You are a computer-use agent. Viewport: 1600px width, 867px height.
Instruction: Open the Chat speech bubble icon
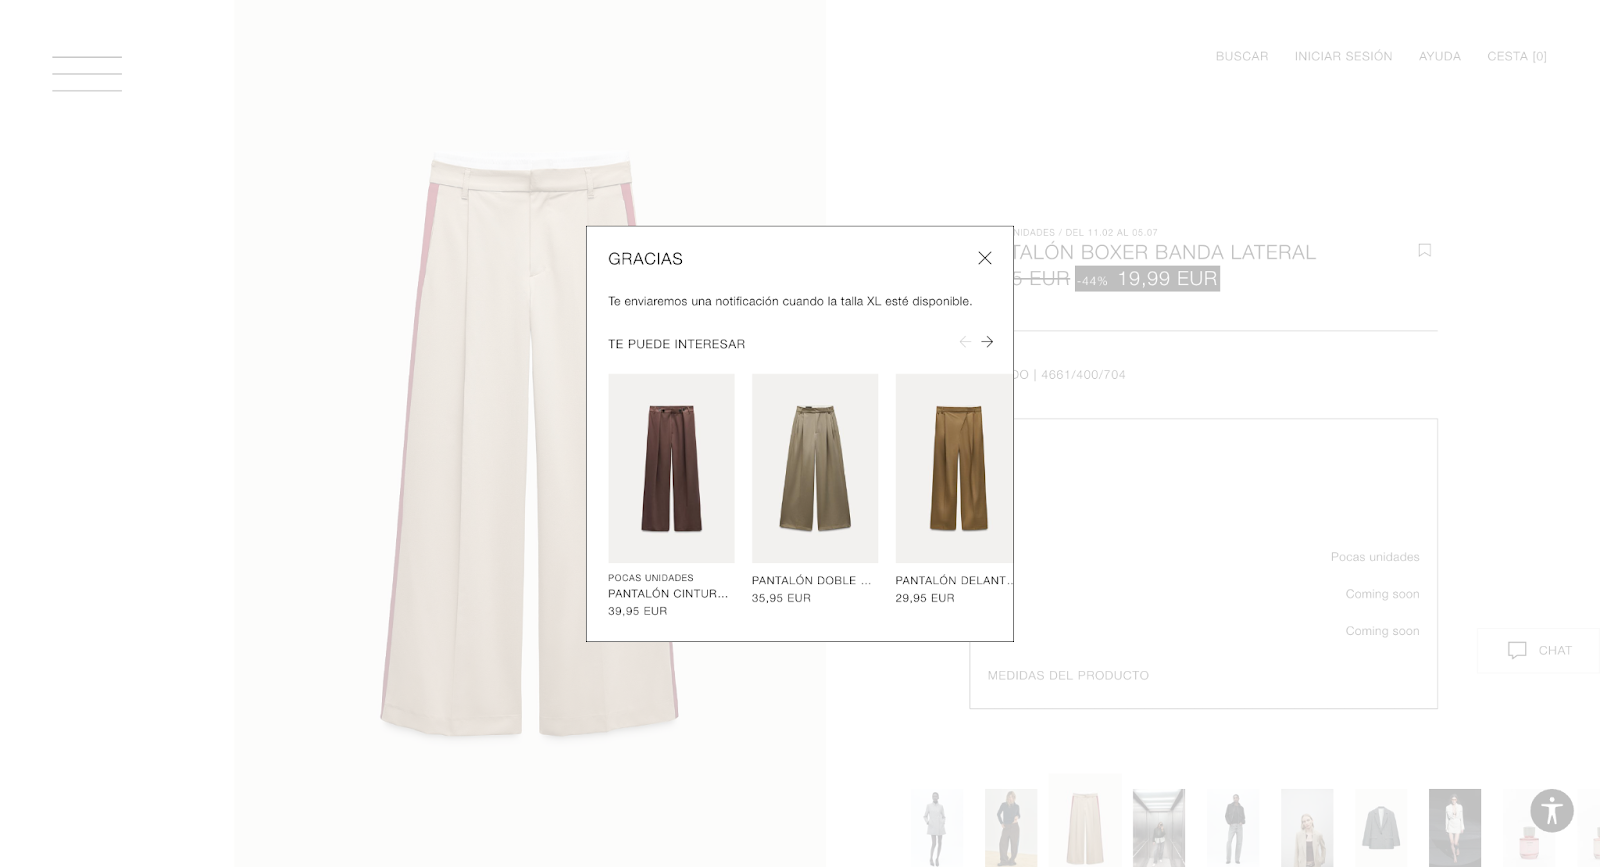click(1517, 650)
